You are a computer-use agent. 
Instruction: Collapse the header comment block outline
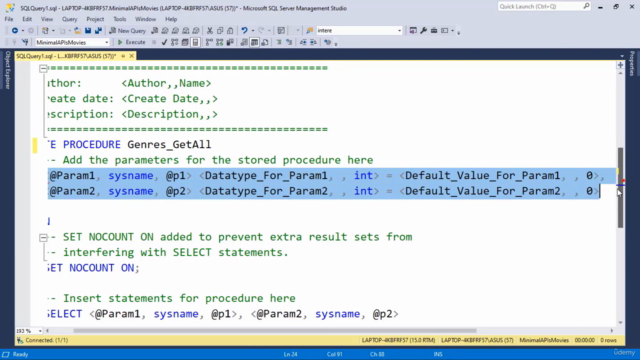click(43, 69)
